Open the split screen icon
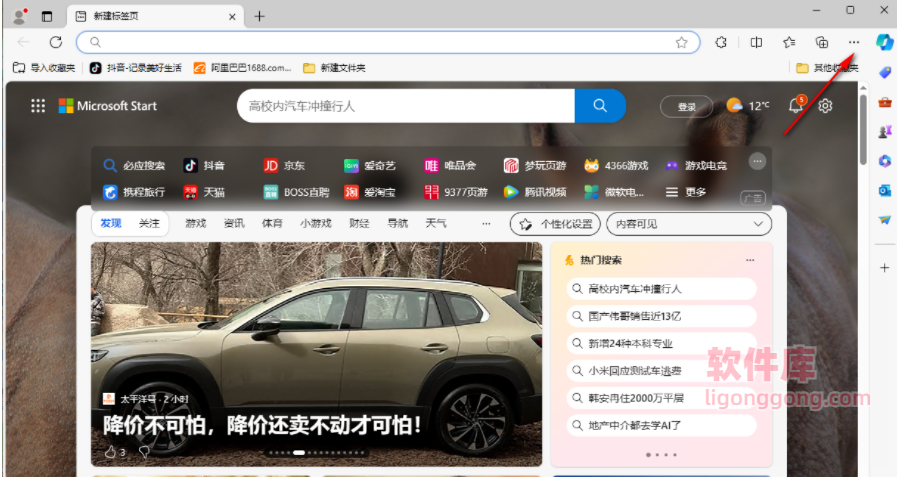Screen dimensions: 897x477 pyautogui.click(x=756, y=42)
